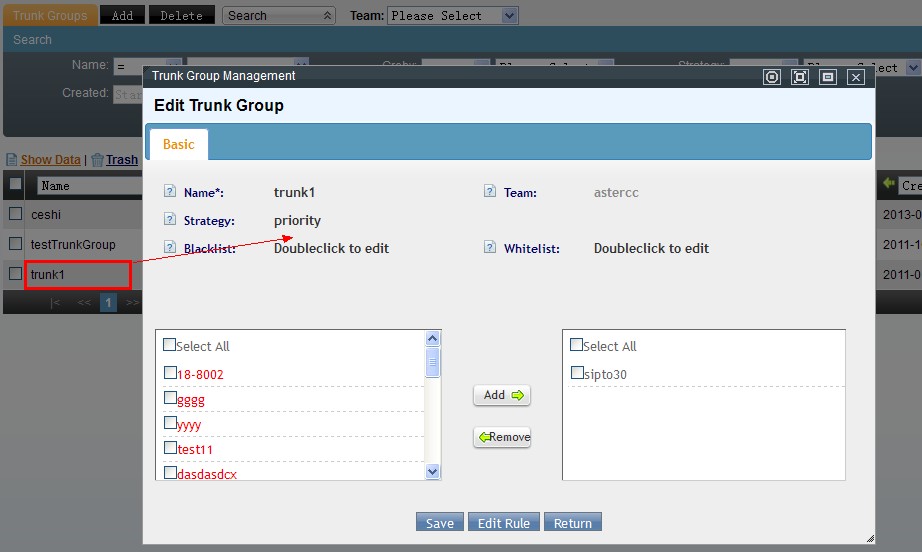
Task: Click the Trash bin icon
Action: (98, 159)
